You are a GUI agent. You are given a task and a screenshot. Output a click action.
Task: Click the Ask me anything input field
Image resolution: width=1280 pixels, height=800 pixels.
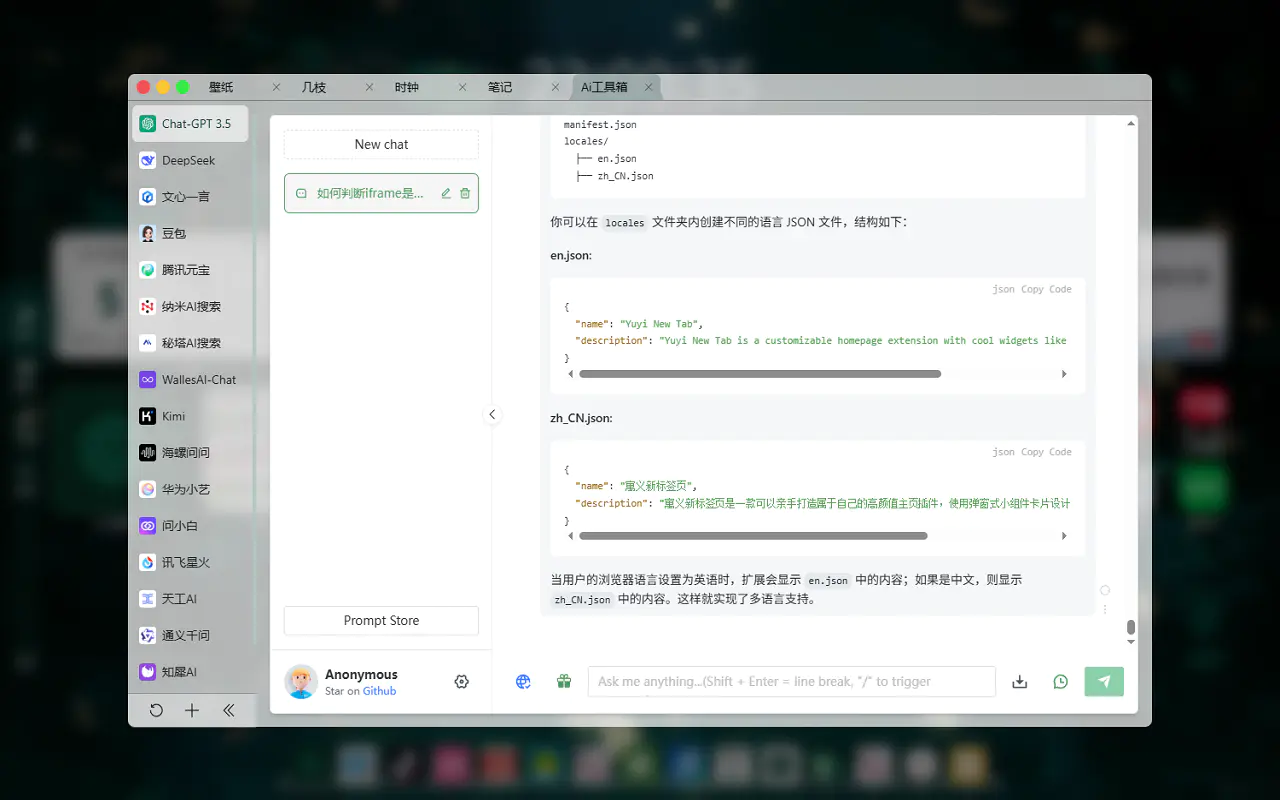point(790,682)
